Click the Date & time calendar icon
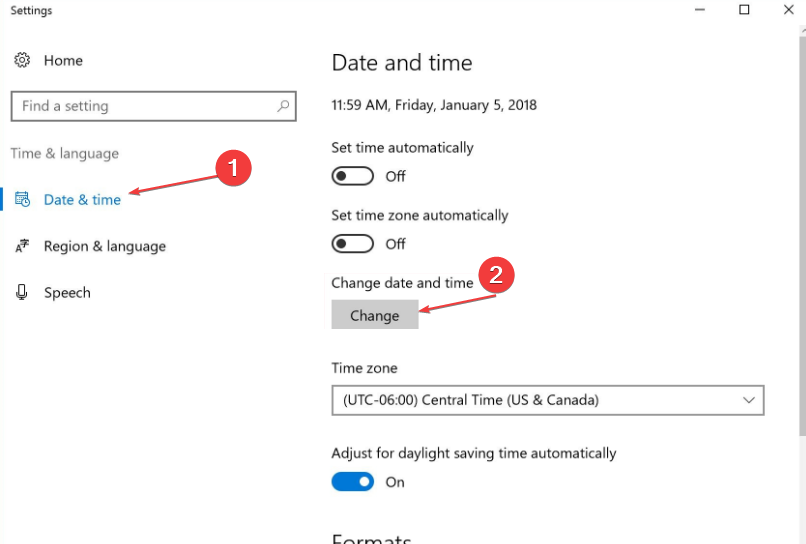Screen dimensions: 806x544 point(22,199)
